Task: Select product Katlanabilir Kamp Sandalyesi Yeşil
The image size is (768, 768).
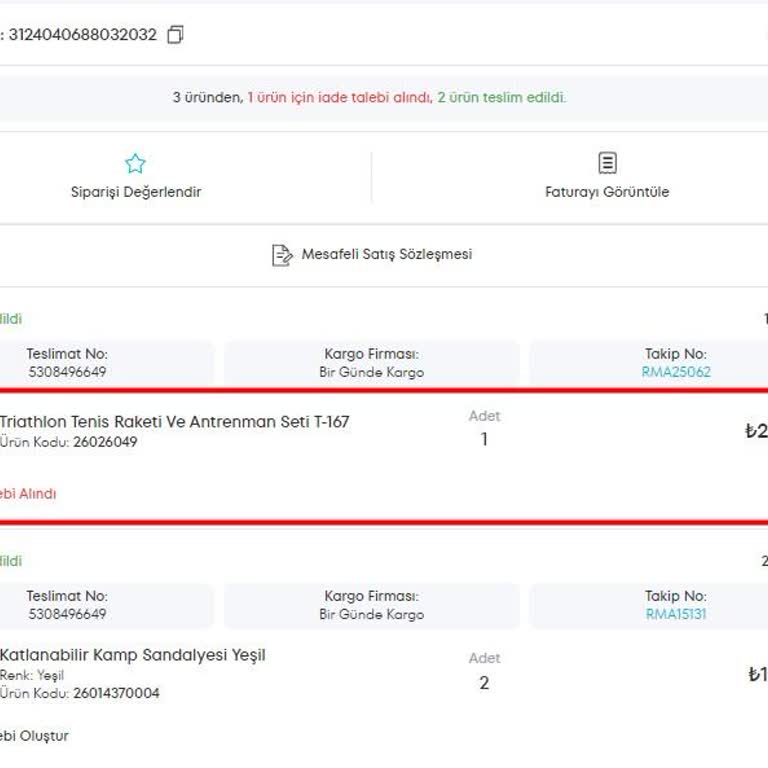Action: (133, 655)
